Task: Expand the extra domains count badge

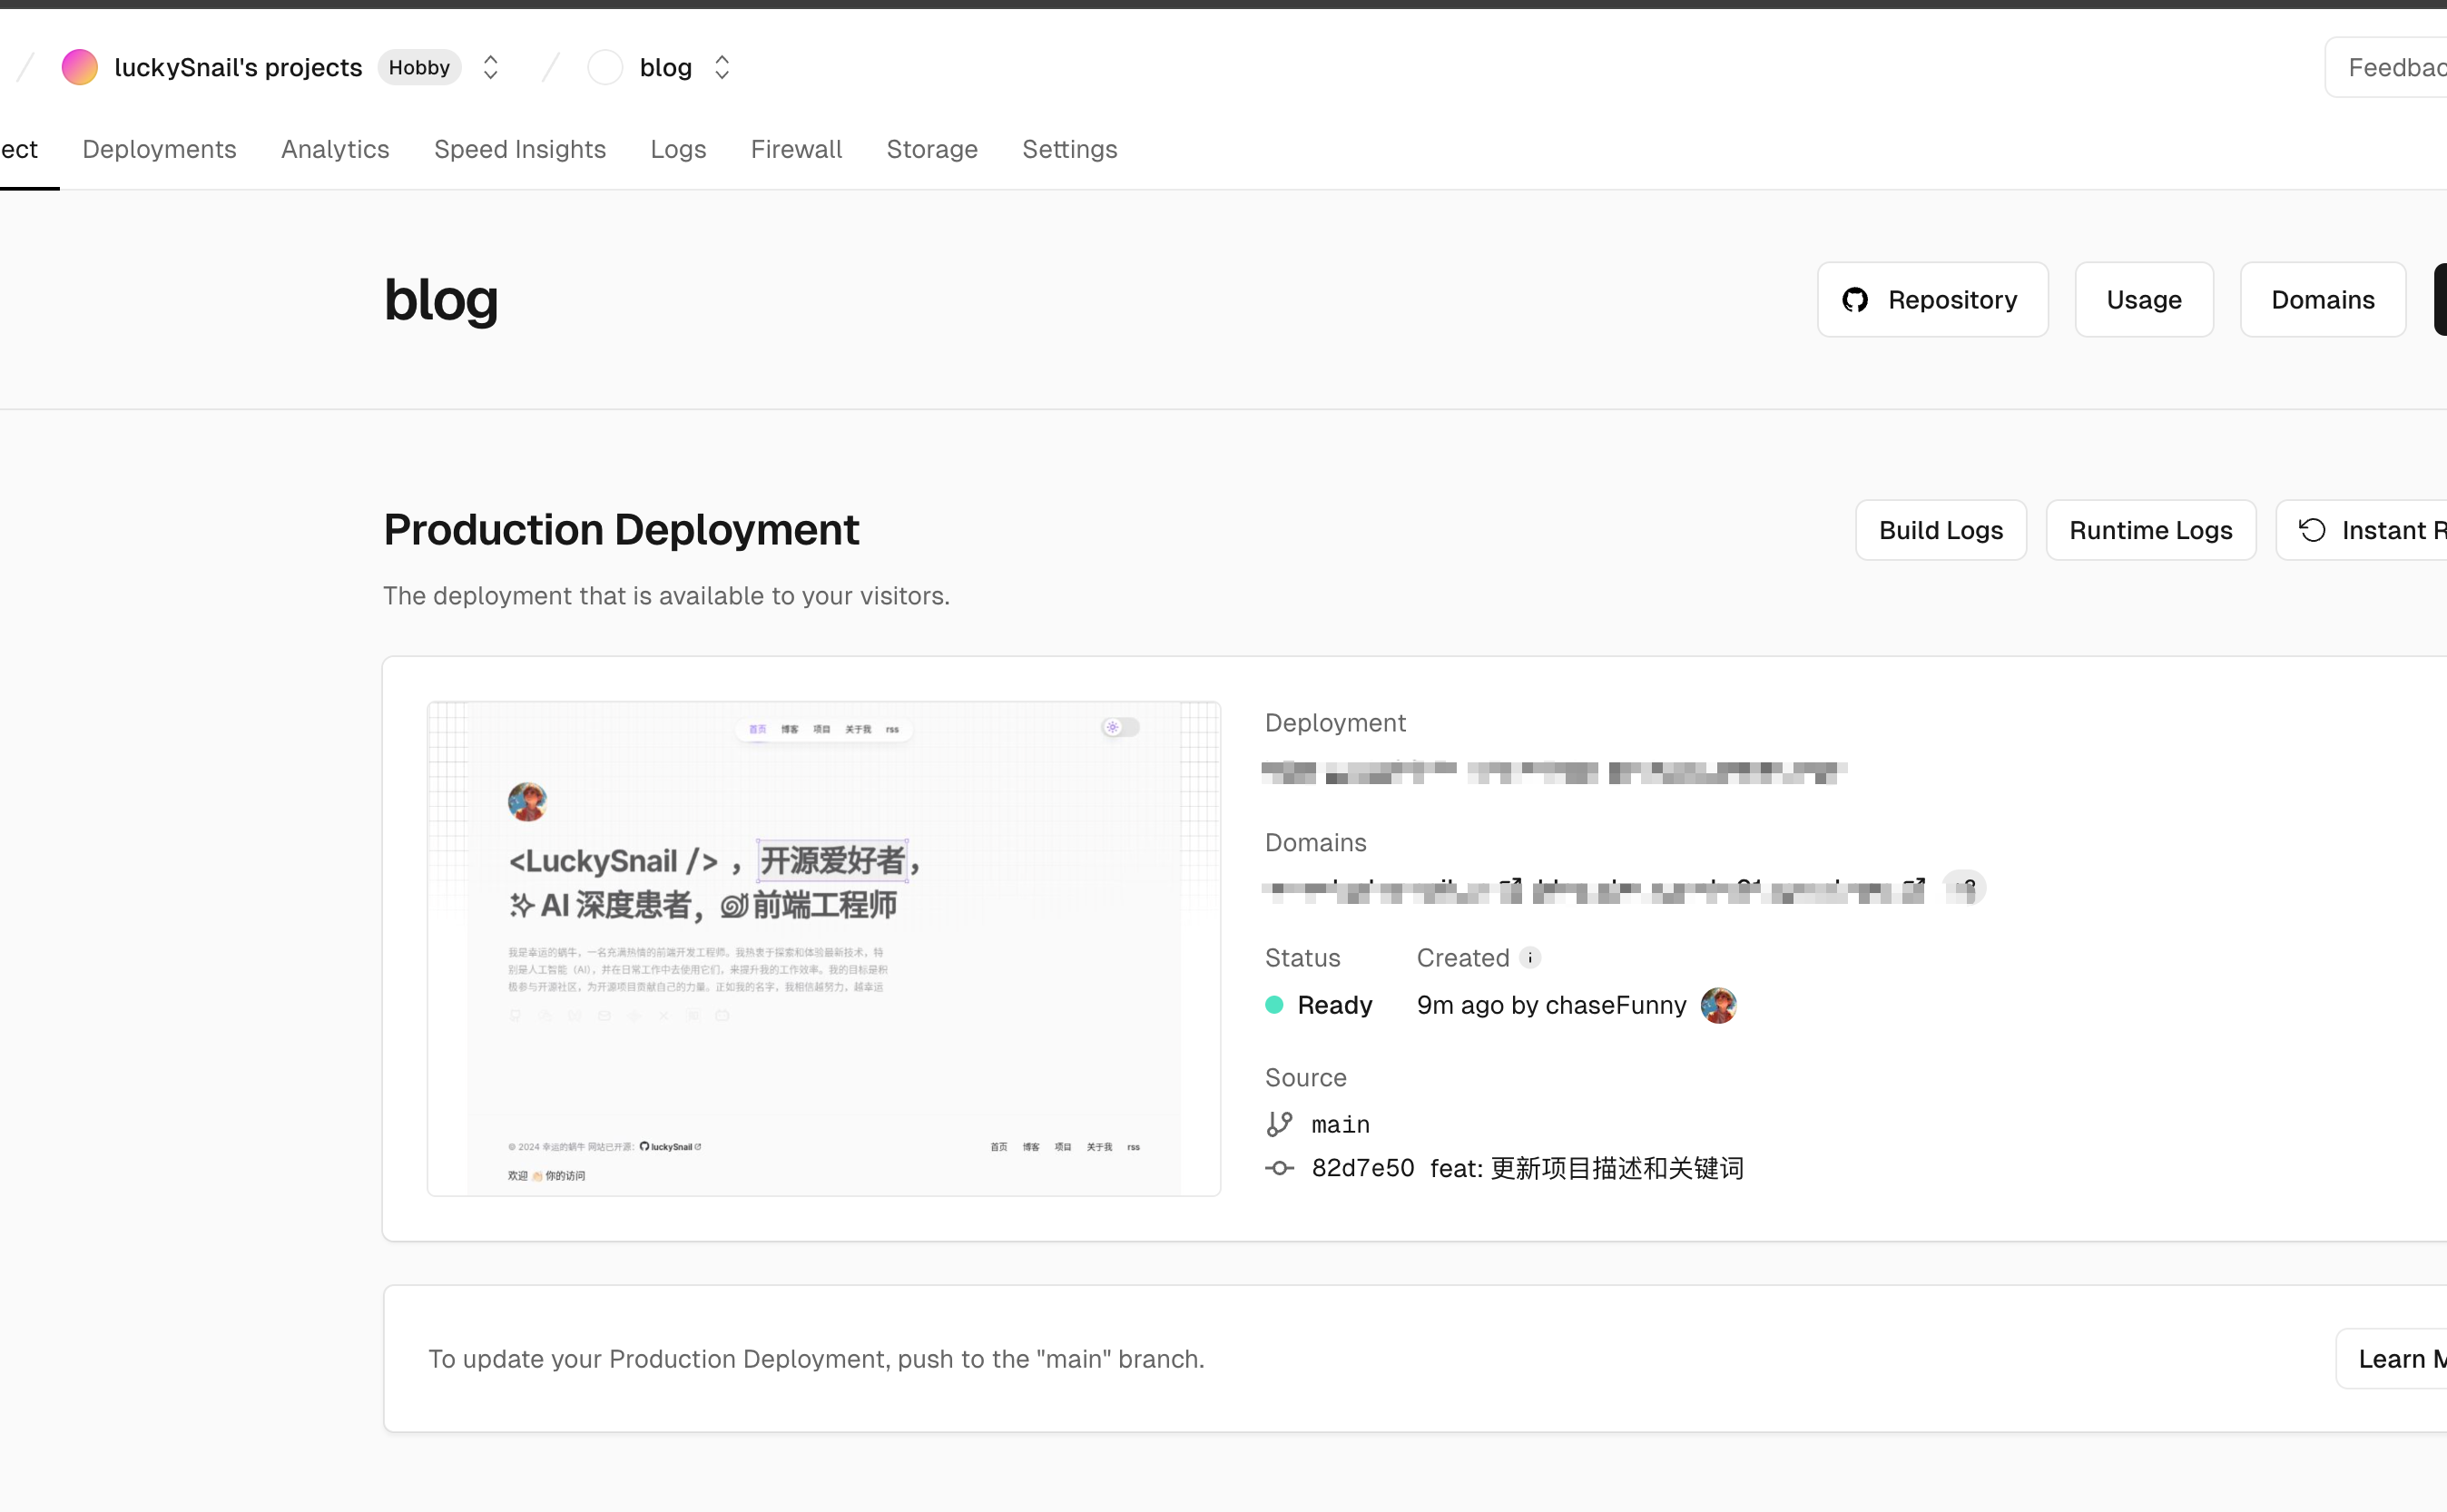Action: (1964, 887)
